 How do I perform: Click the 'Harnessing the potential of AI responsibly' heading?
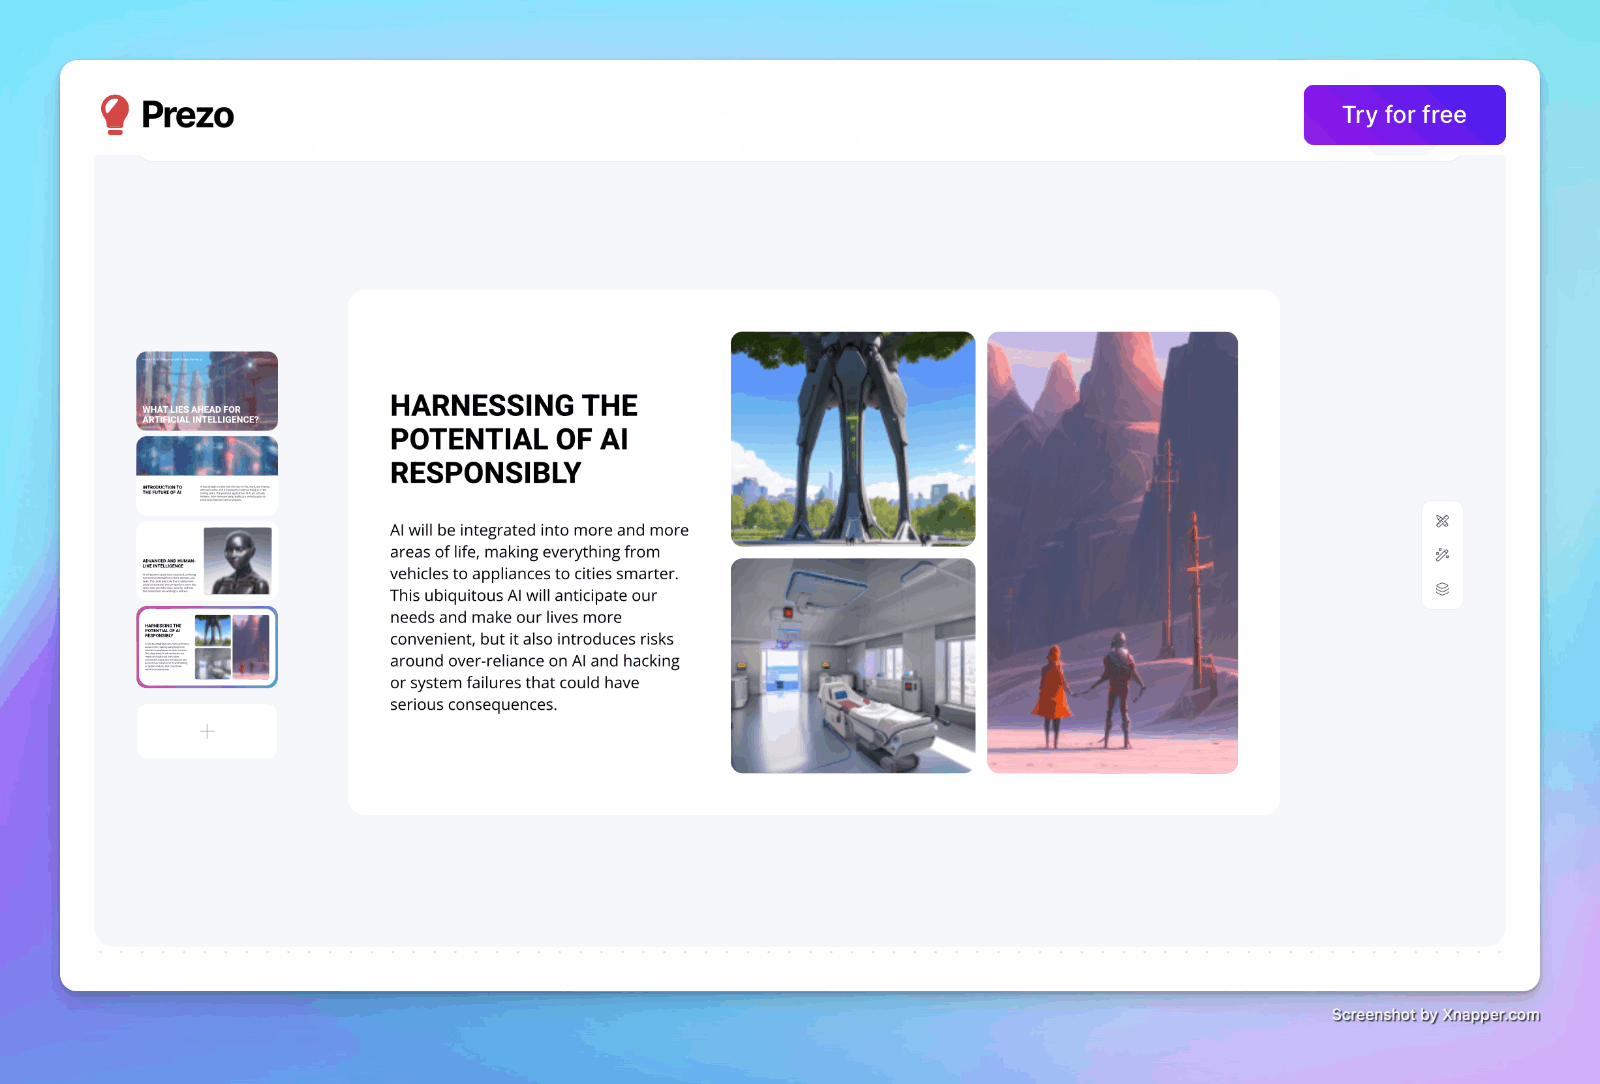tap(514, 439)
